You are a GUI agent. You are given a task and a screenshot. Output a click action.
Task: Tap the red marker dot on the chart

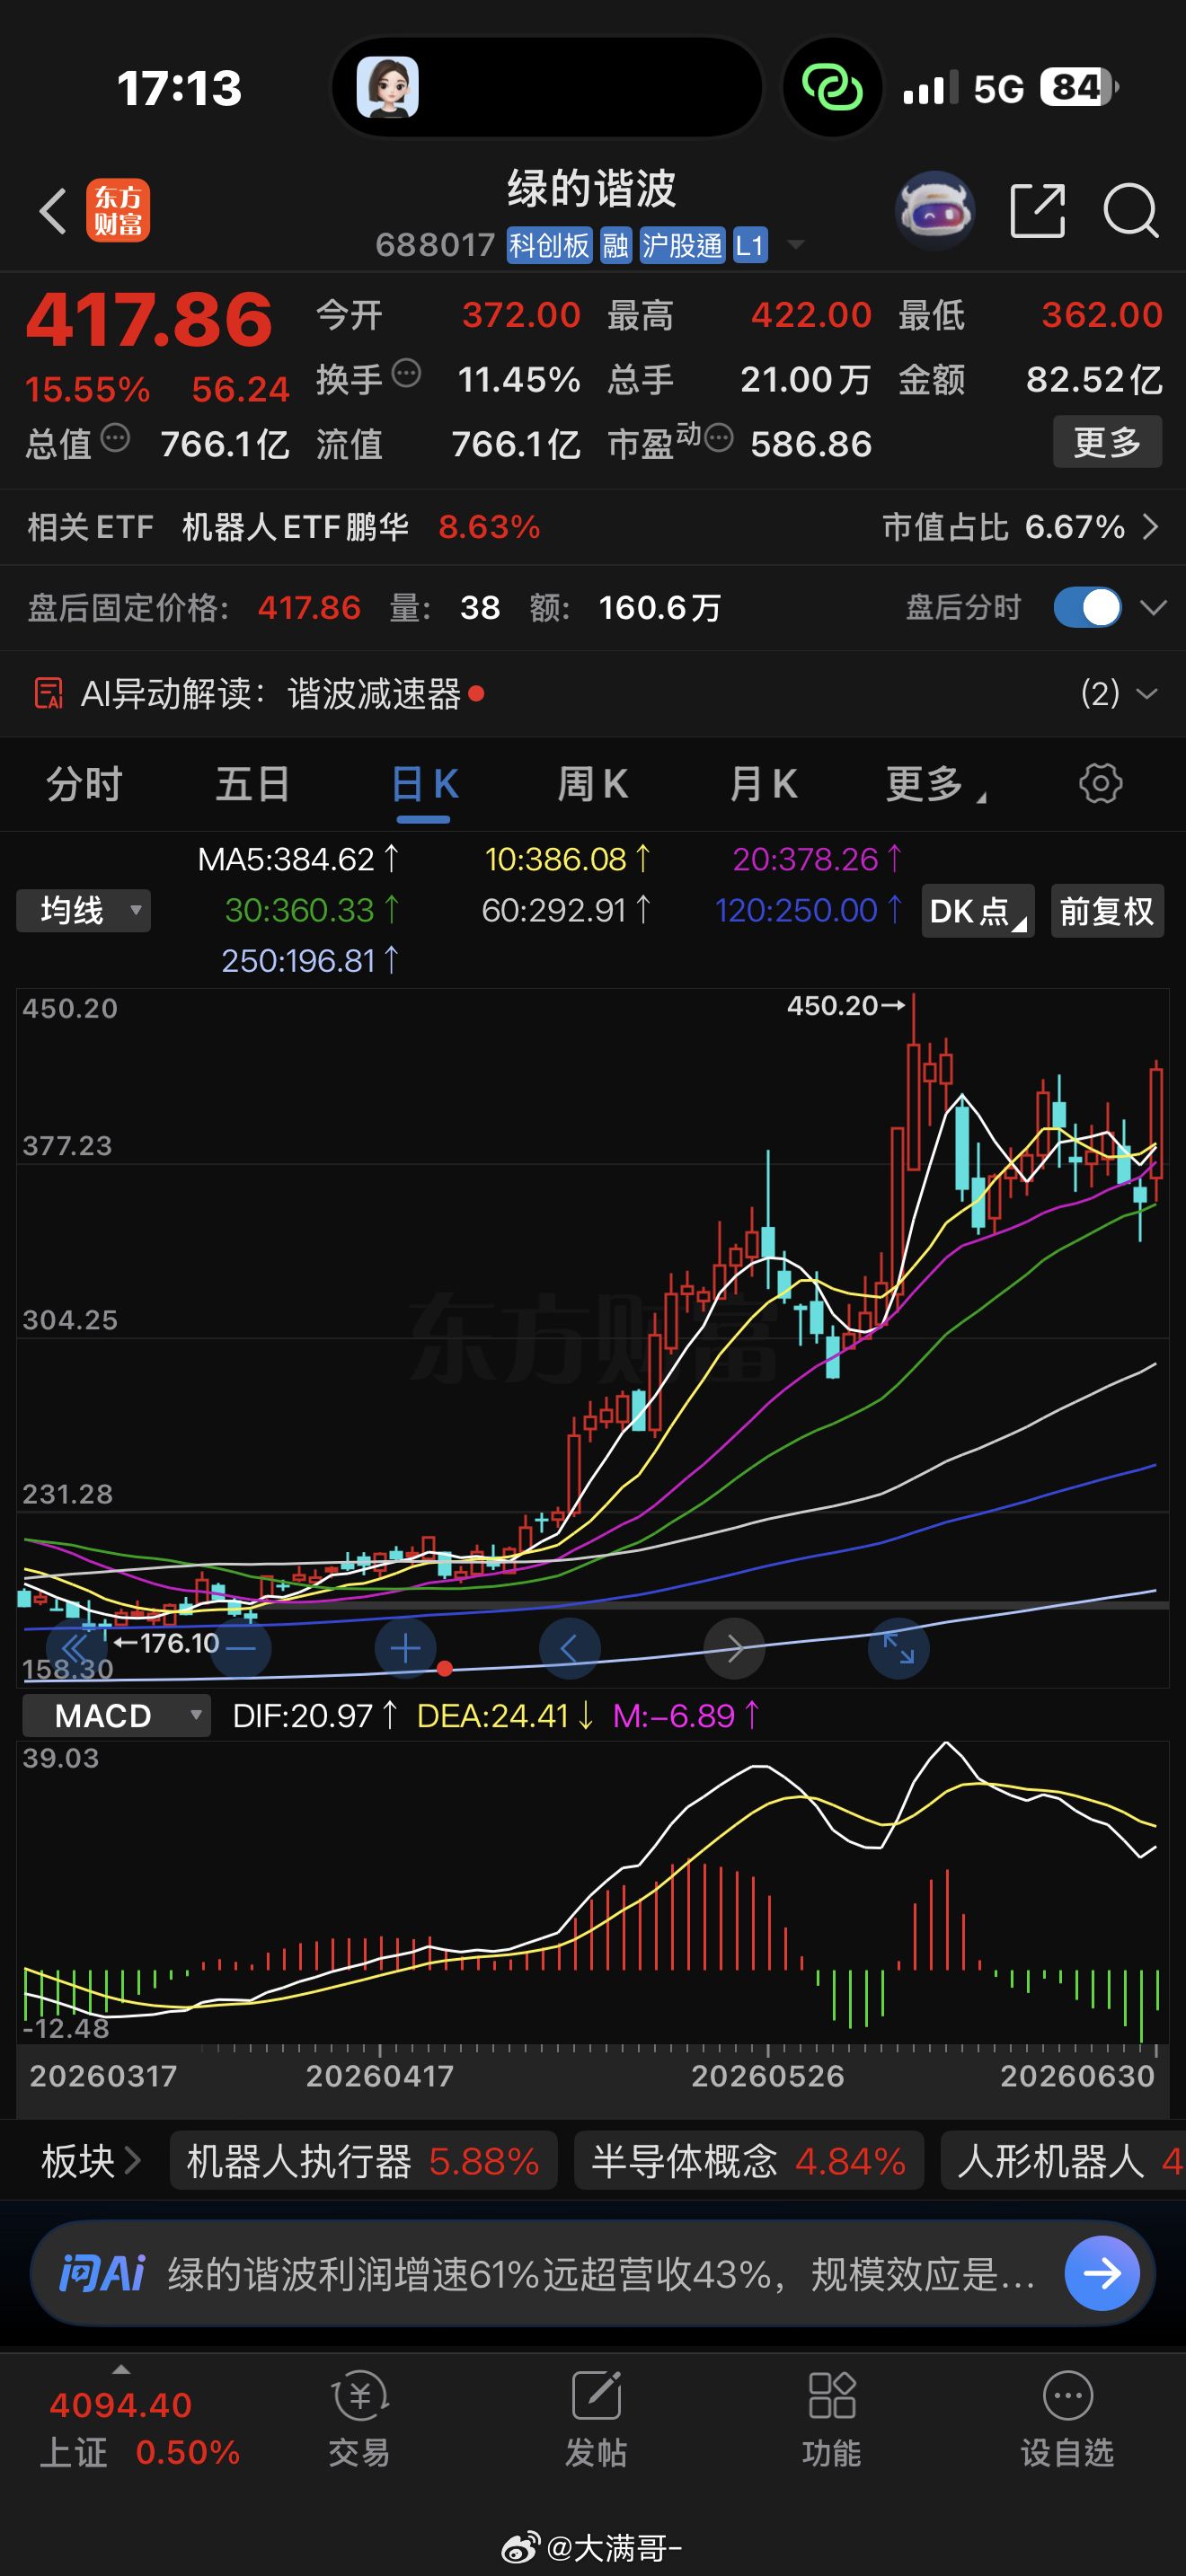pos(445,1668)
